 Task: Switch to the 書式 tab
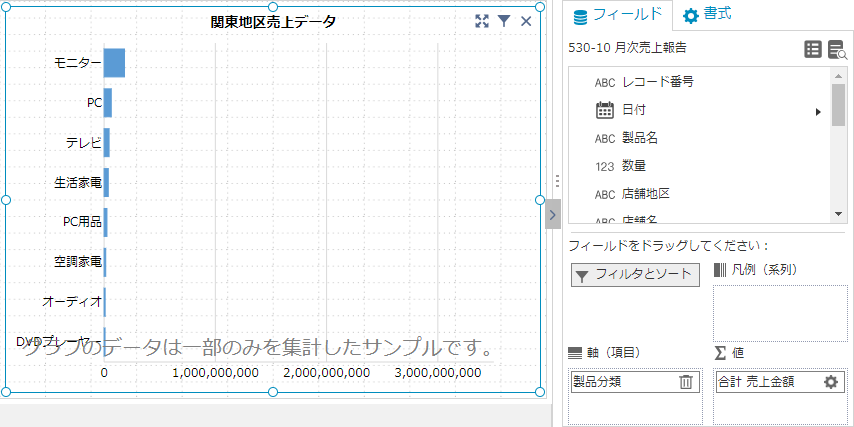pyautogui.click(x=707, y=15)
